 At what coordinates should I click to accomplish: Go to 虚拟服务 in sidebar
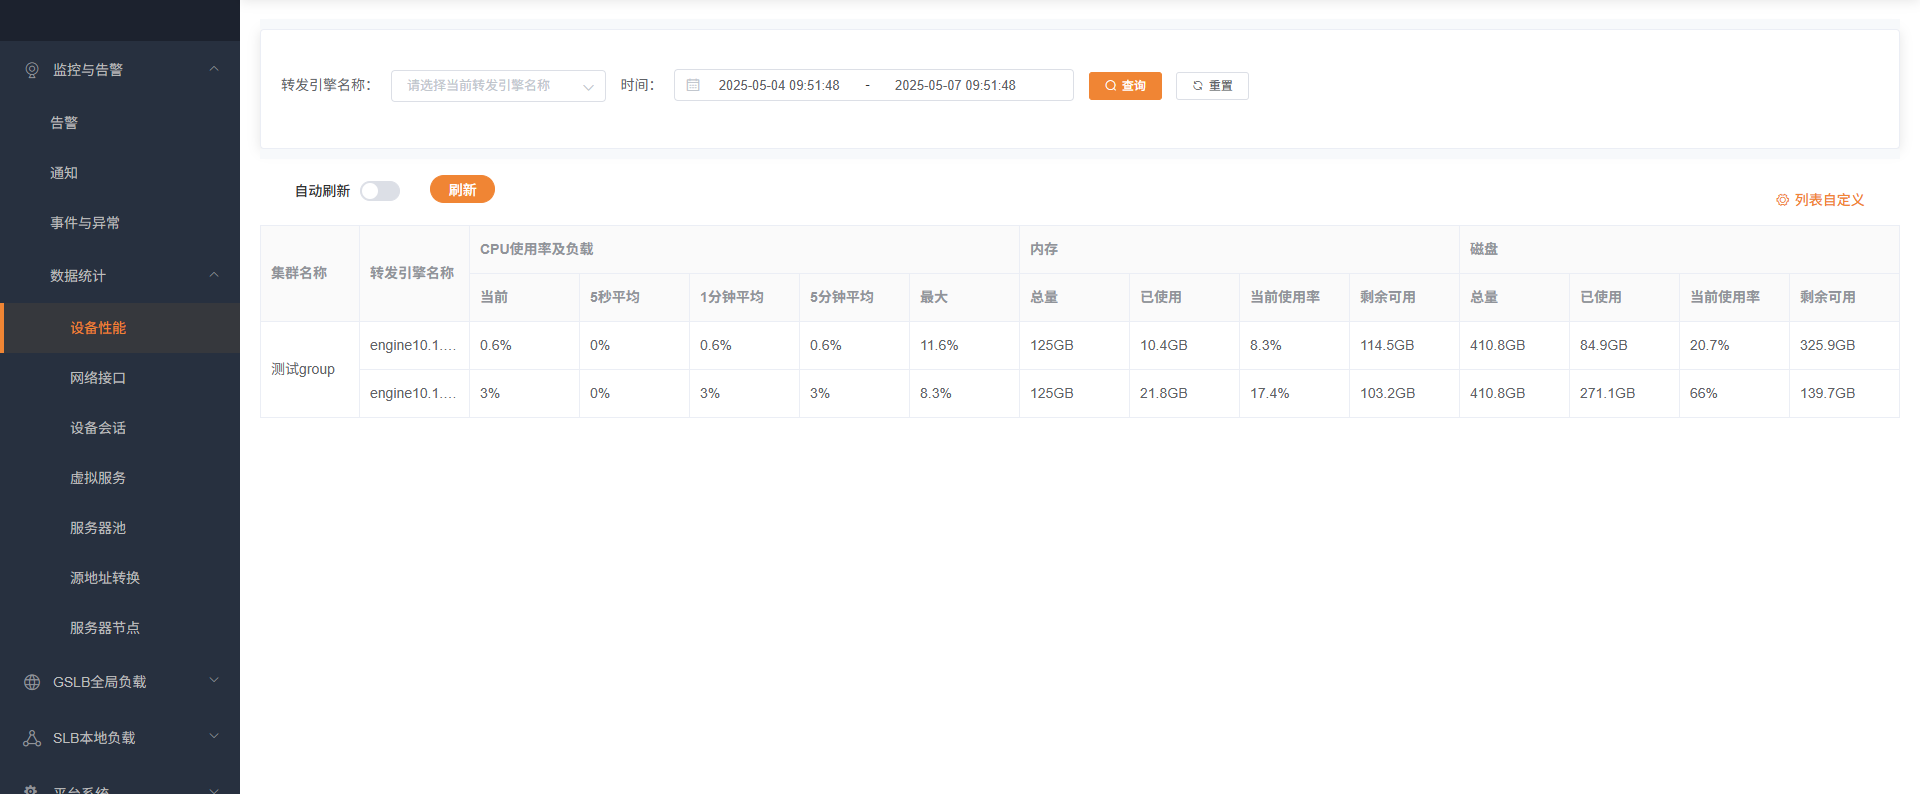click(x=98, y=478)
